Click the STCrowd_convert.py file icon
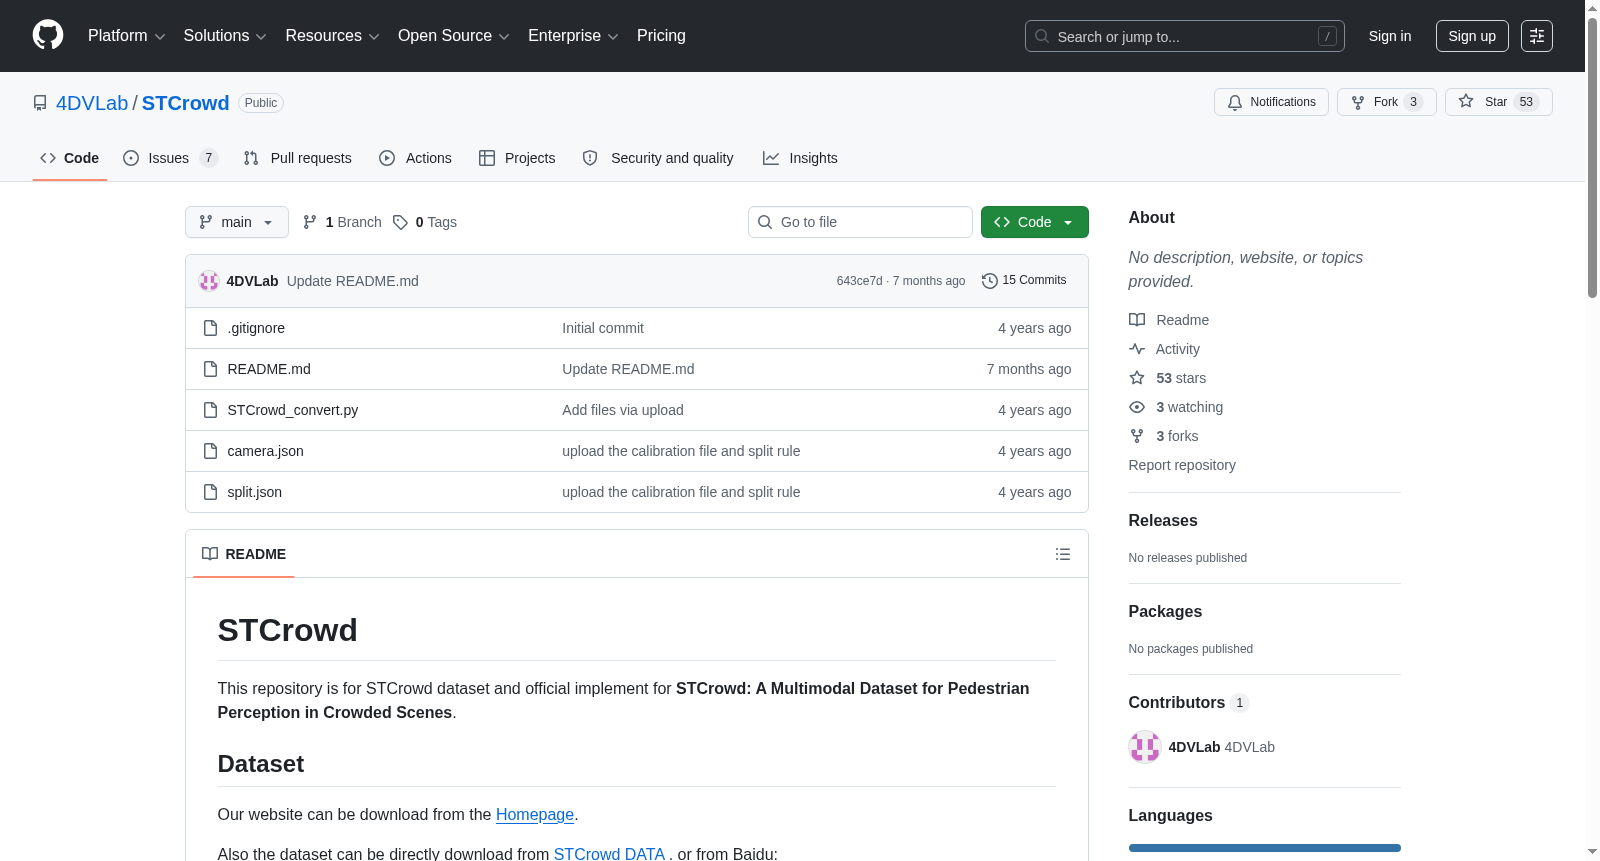 (210, 410)
